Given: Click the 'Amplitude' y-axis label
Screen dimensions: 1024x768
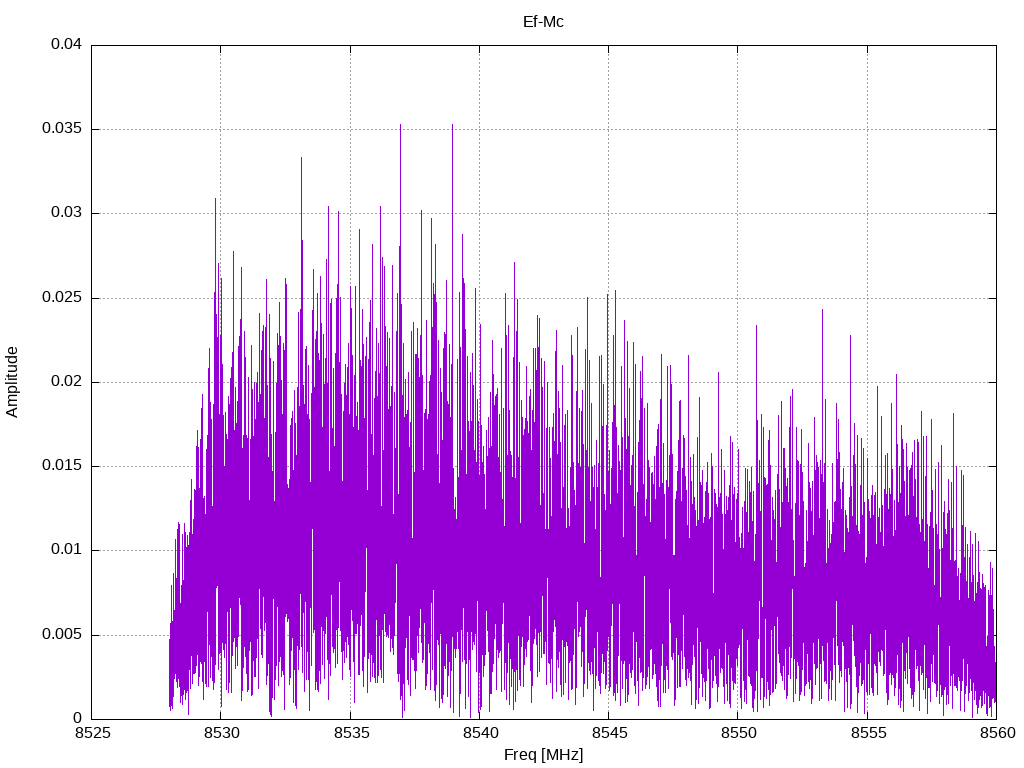Looking at the screenshot, I should [x=12, y=382].
